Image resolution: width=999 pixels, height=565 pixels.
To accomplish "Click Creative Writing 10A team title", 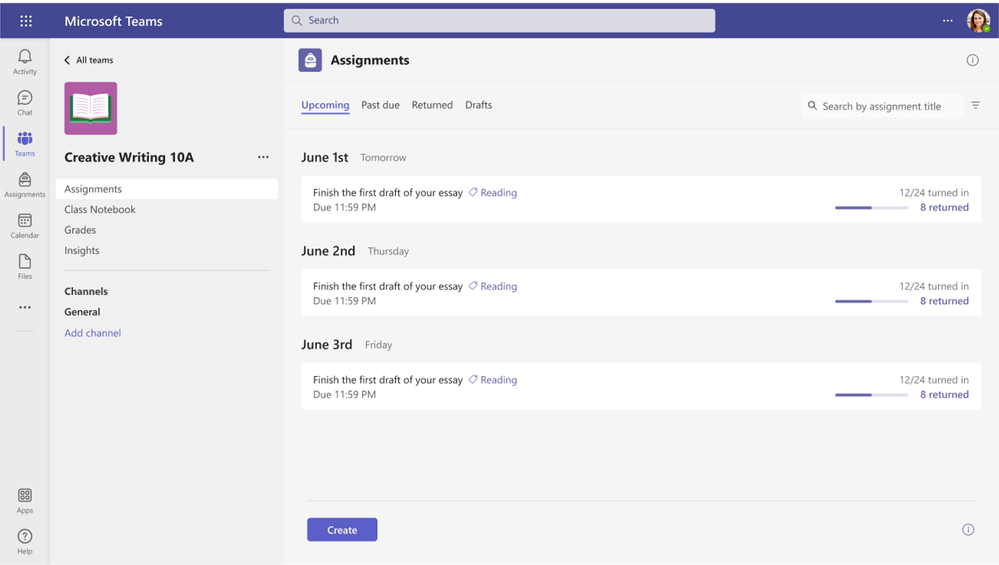I will pos(129,157).
